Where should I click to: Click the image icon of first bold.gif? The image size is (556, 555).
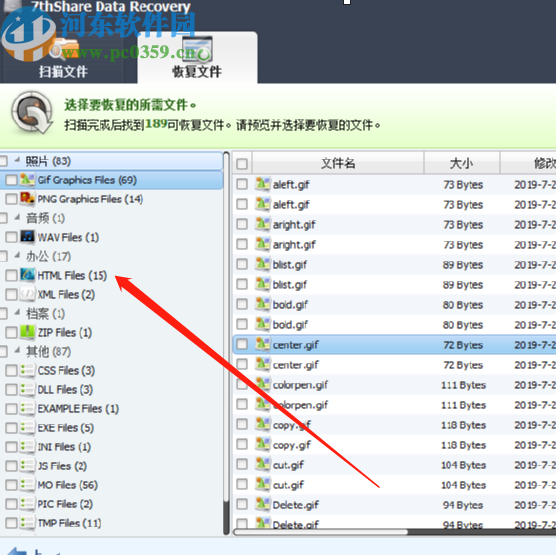pos(262,304)
